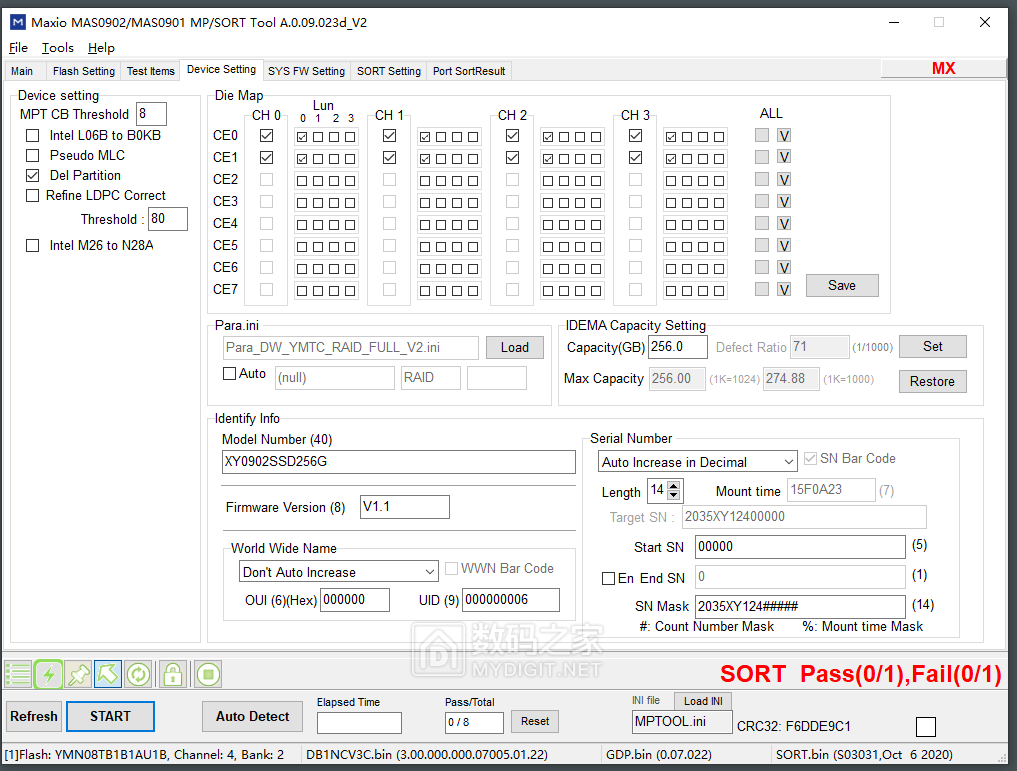Toggle Pseudo MLC checkbox
This screenshot has height=771, width=1017.
(x=32, y=156)
